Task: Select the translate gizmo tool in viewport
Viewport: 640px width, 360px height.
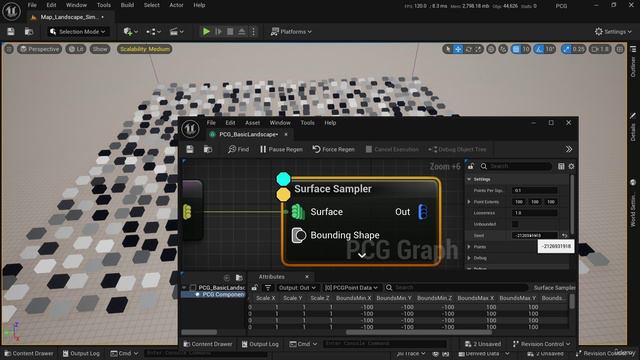Action: pos(458,49)
